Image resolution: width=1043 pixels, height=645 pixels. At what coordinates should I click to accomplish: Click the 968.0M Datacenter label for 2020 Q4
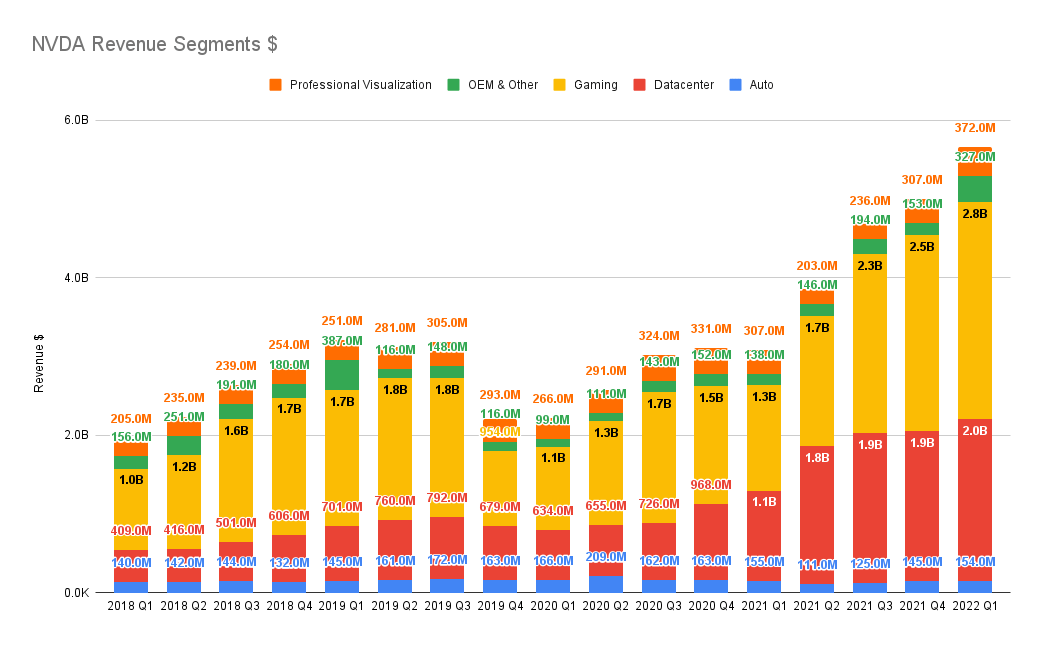[x=711, y=485]
